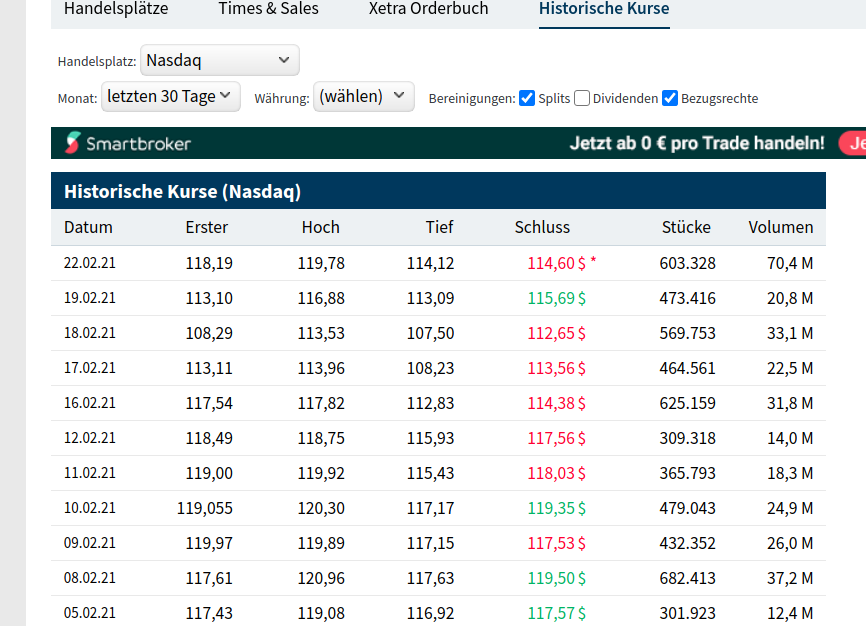The height and width of the screenshot is (626, 866).
Task: Click closing price 119,50 $
Action: [557, 578]
